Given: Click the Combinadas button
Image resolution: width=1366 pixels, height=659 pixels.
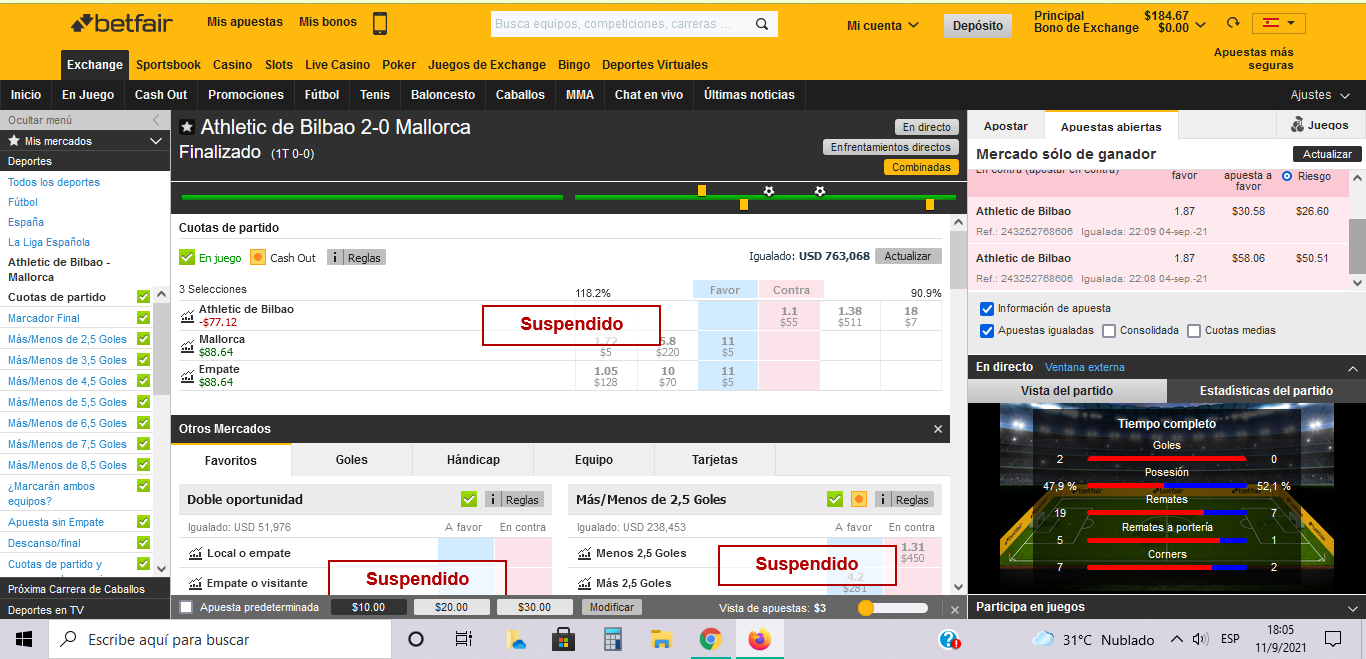Looking at the screenshot, I should (x=921, y=167).
